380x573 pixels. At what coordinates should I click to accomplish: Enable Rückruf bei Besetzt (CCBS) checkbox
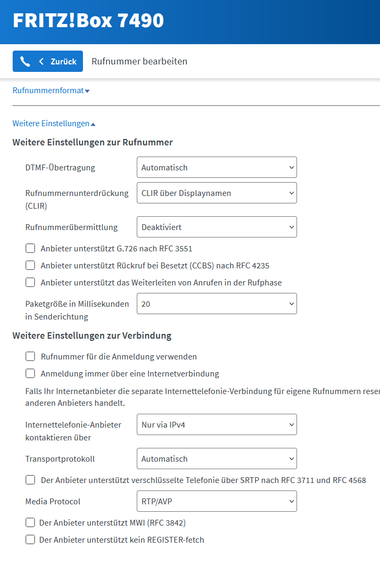click(x=30, y=265)
